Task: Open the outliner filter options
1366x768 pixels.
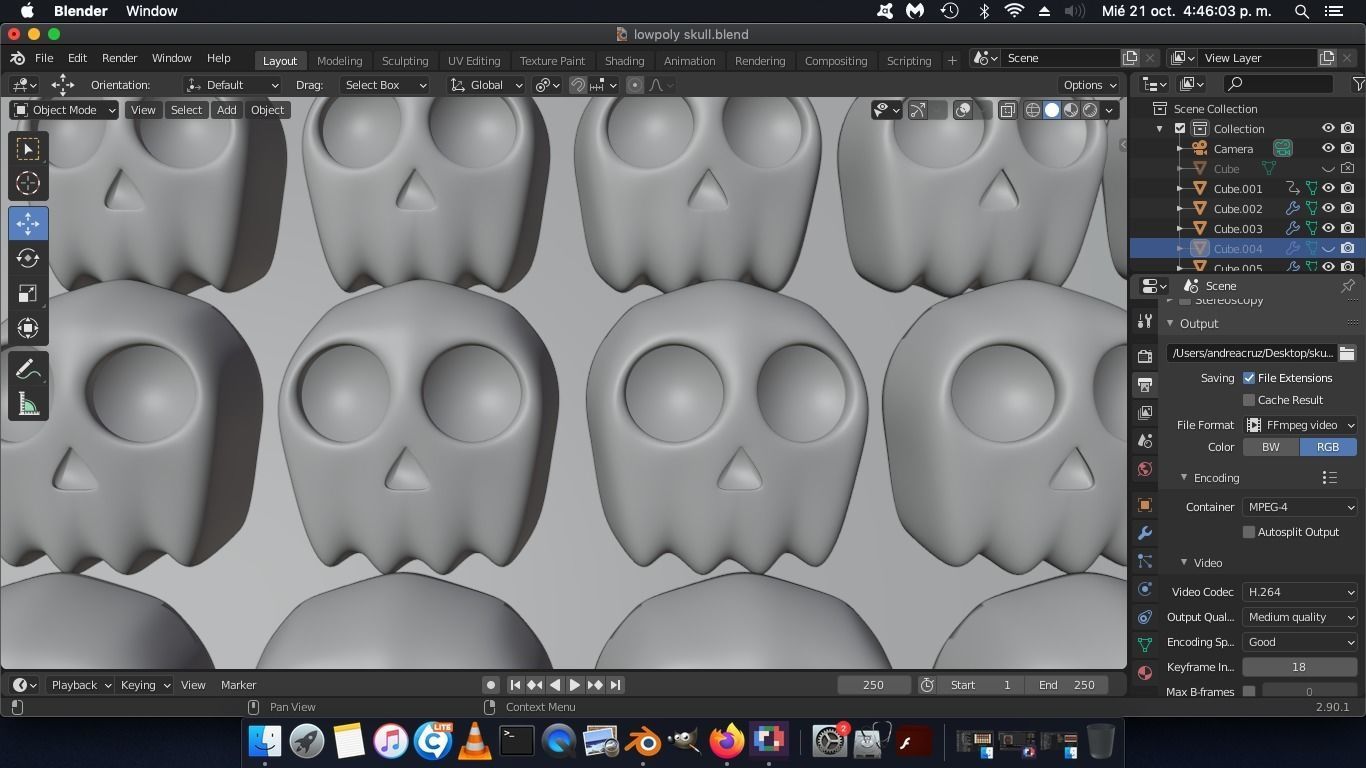Action: click(x=1358, y=84)
